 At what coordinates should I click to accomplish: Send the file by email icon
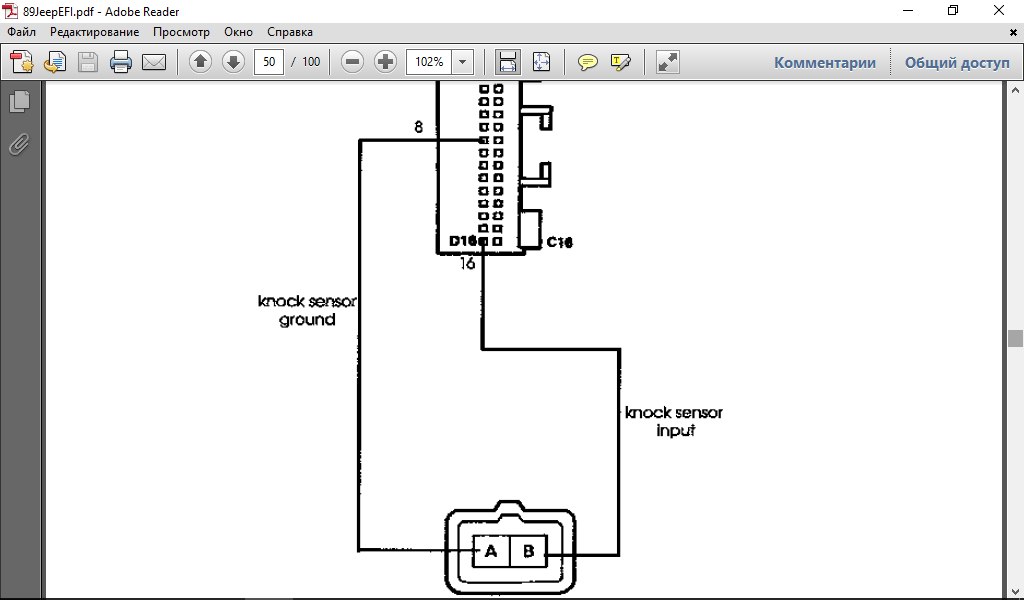tap(153, 62)
